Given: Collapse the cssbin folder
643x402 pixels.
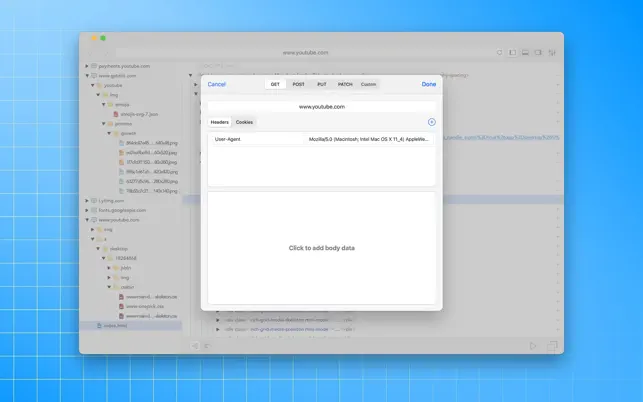Looking at the screenshot, I should (x=109, y=287).
